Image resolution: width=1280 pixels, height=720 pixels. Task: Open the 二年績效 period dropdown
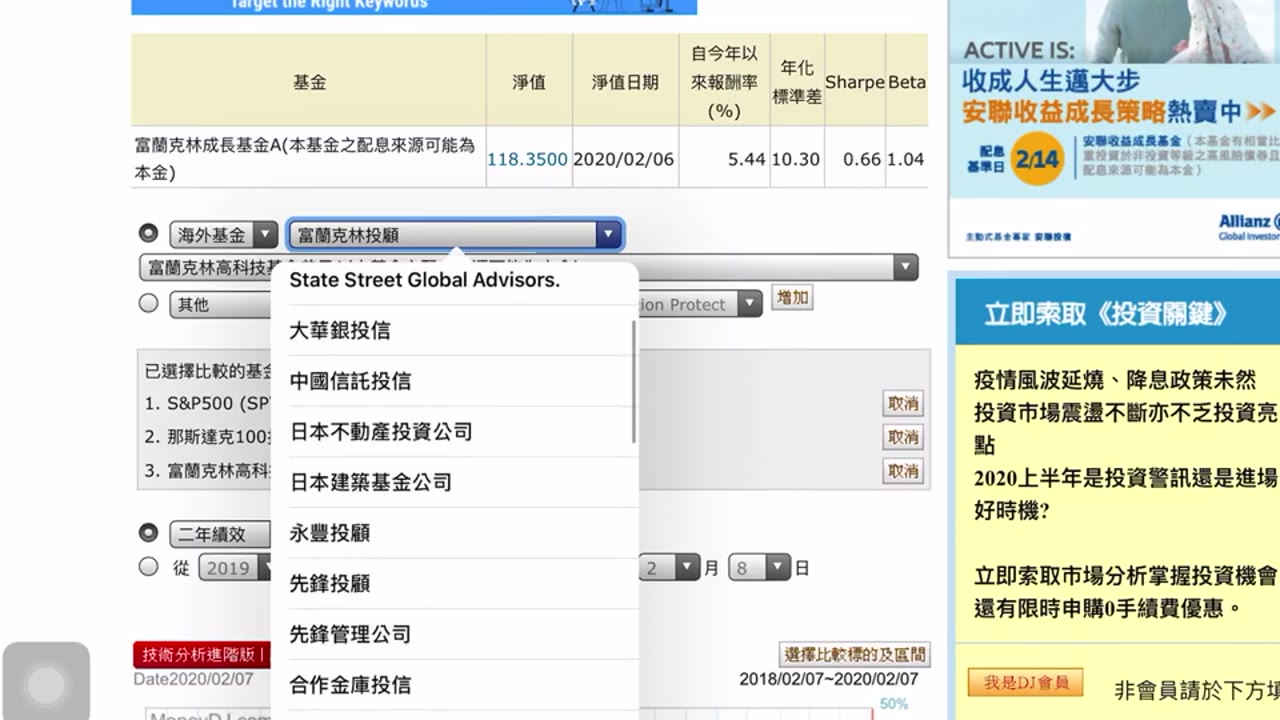tap(220, 535)
